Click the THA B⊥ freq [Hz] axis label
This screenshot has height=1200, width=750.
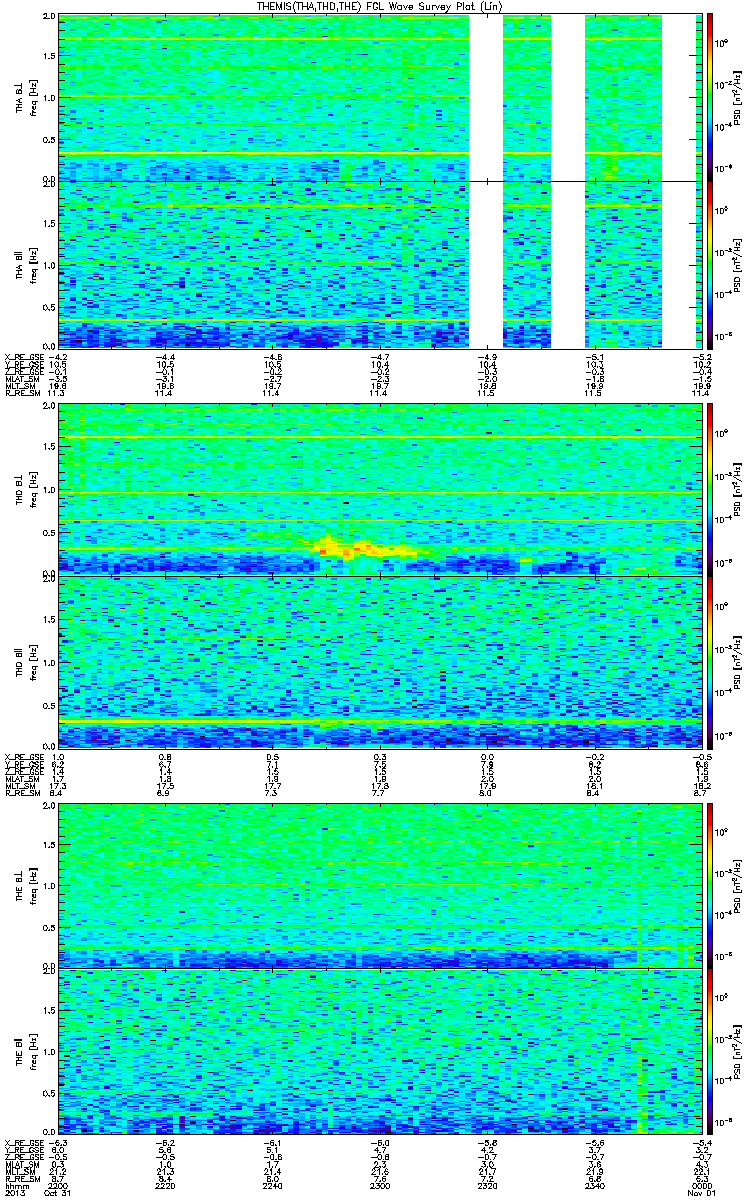point(33,97)
